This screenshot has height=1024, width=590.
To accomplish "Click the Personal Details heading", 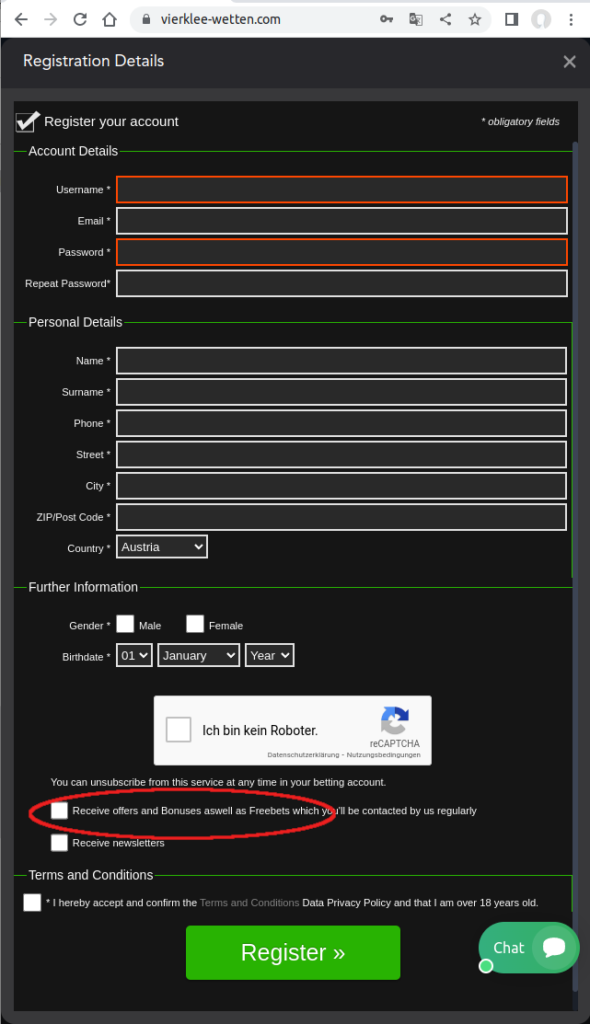I will (75, 322).
